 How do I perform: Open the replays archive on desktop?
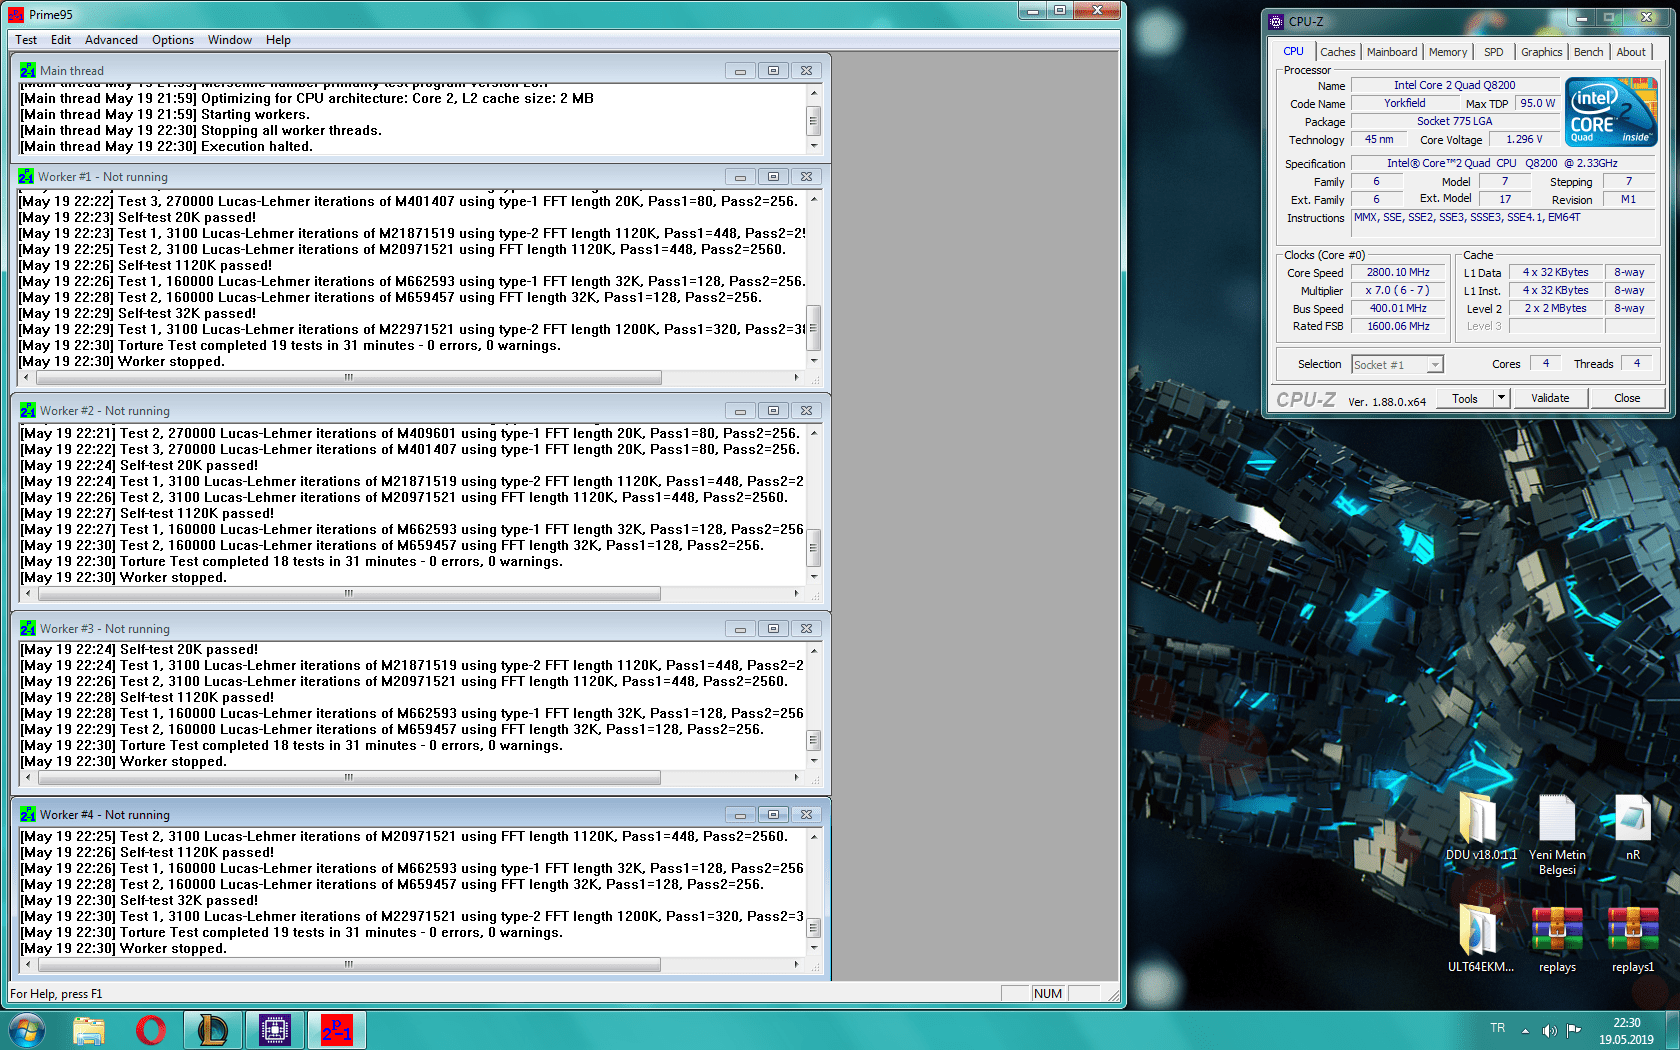pyautogui.click(x=1557, y=939)
